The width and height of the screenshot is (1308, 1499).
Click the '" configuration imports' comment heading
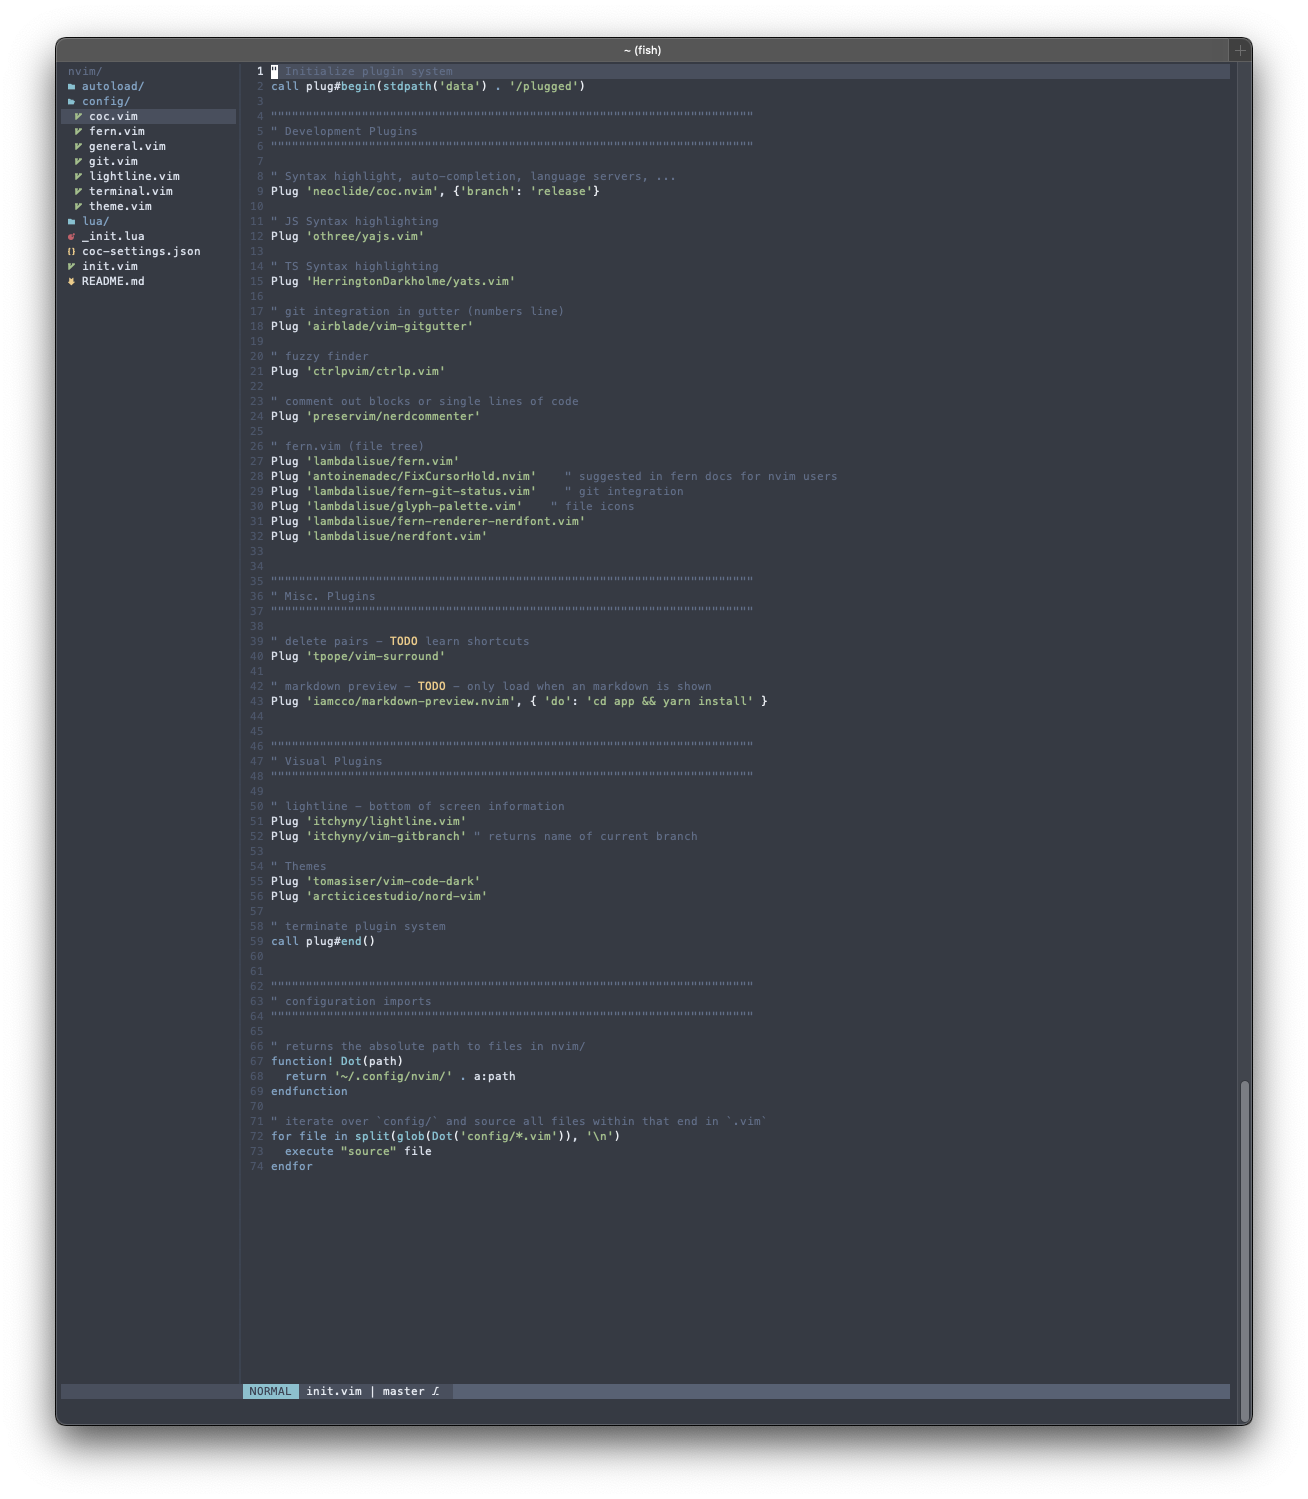pyautogui.click(x=351, y=1001)
